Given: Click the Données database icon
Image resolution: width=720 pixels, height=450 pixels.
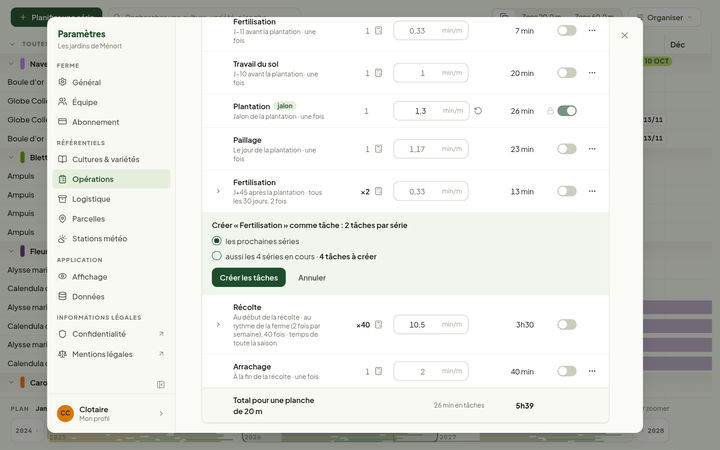Looking at the screenshot, I should [x=62, y=296].
